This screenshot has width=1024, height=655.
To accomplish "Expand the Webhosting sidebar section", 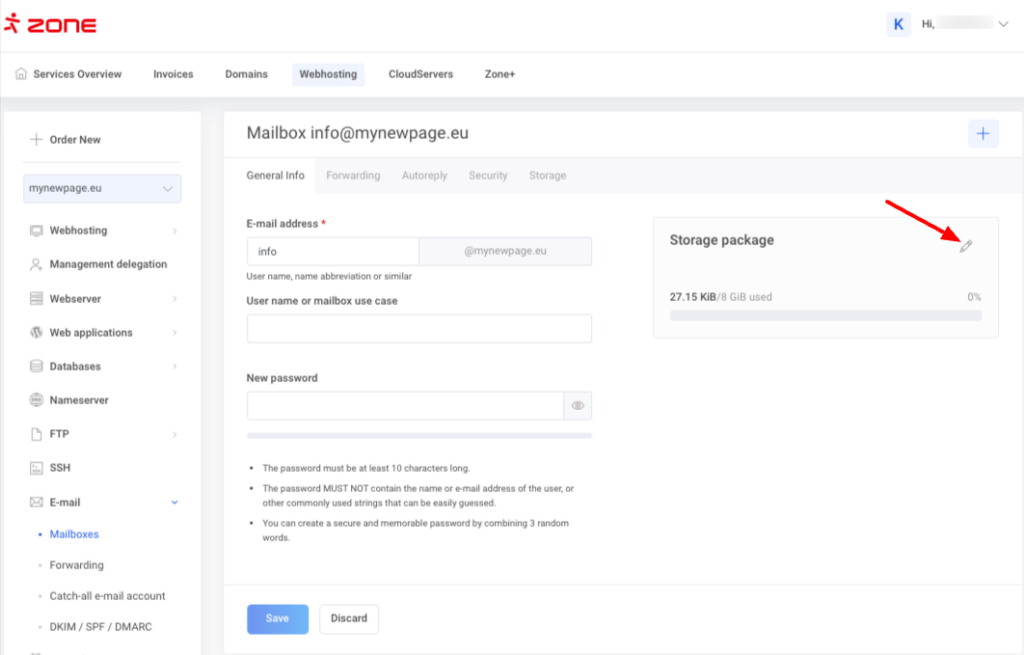I will click(174, 231).
